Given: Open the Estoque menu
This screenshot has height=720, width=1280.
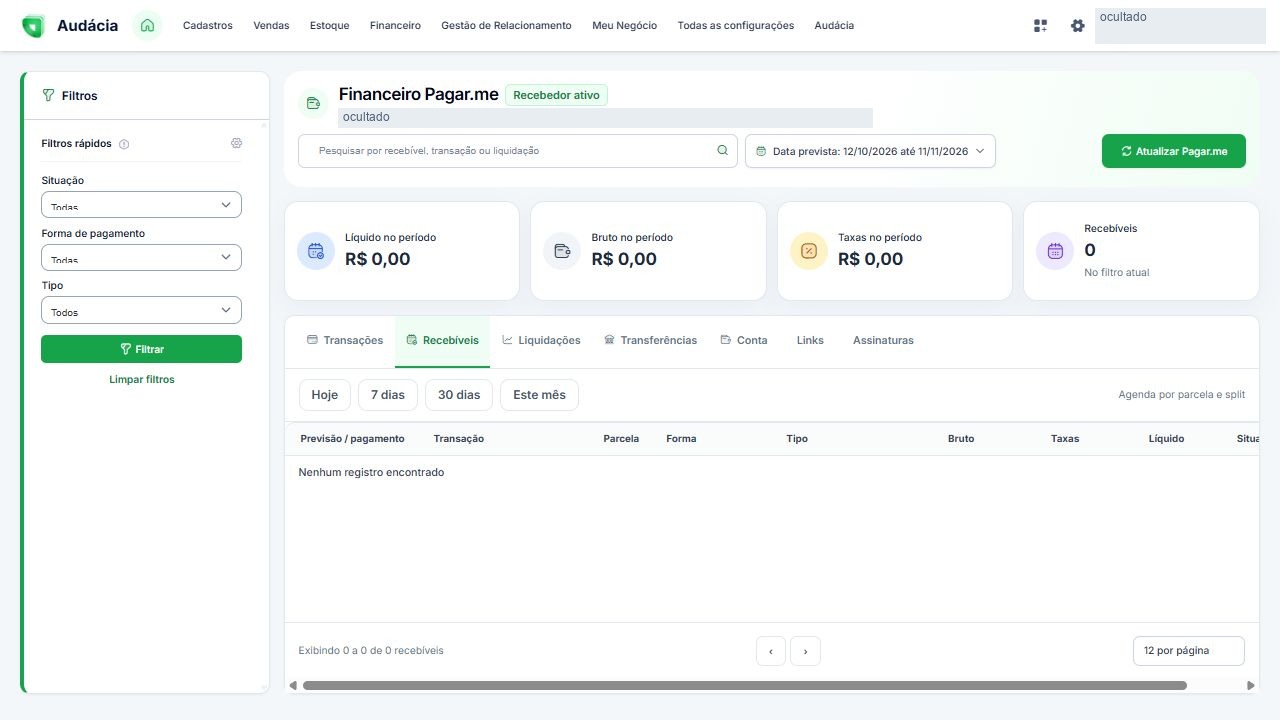Looking at the screenshot, I should [330, 26].
